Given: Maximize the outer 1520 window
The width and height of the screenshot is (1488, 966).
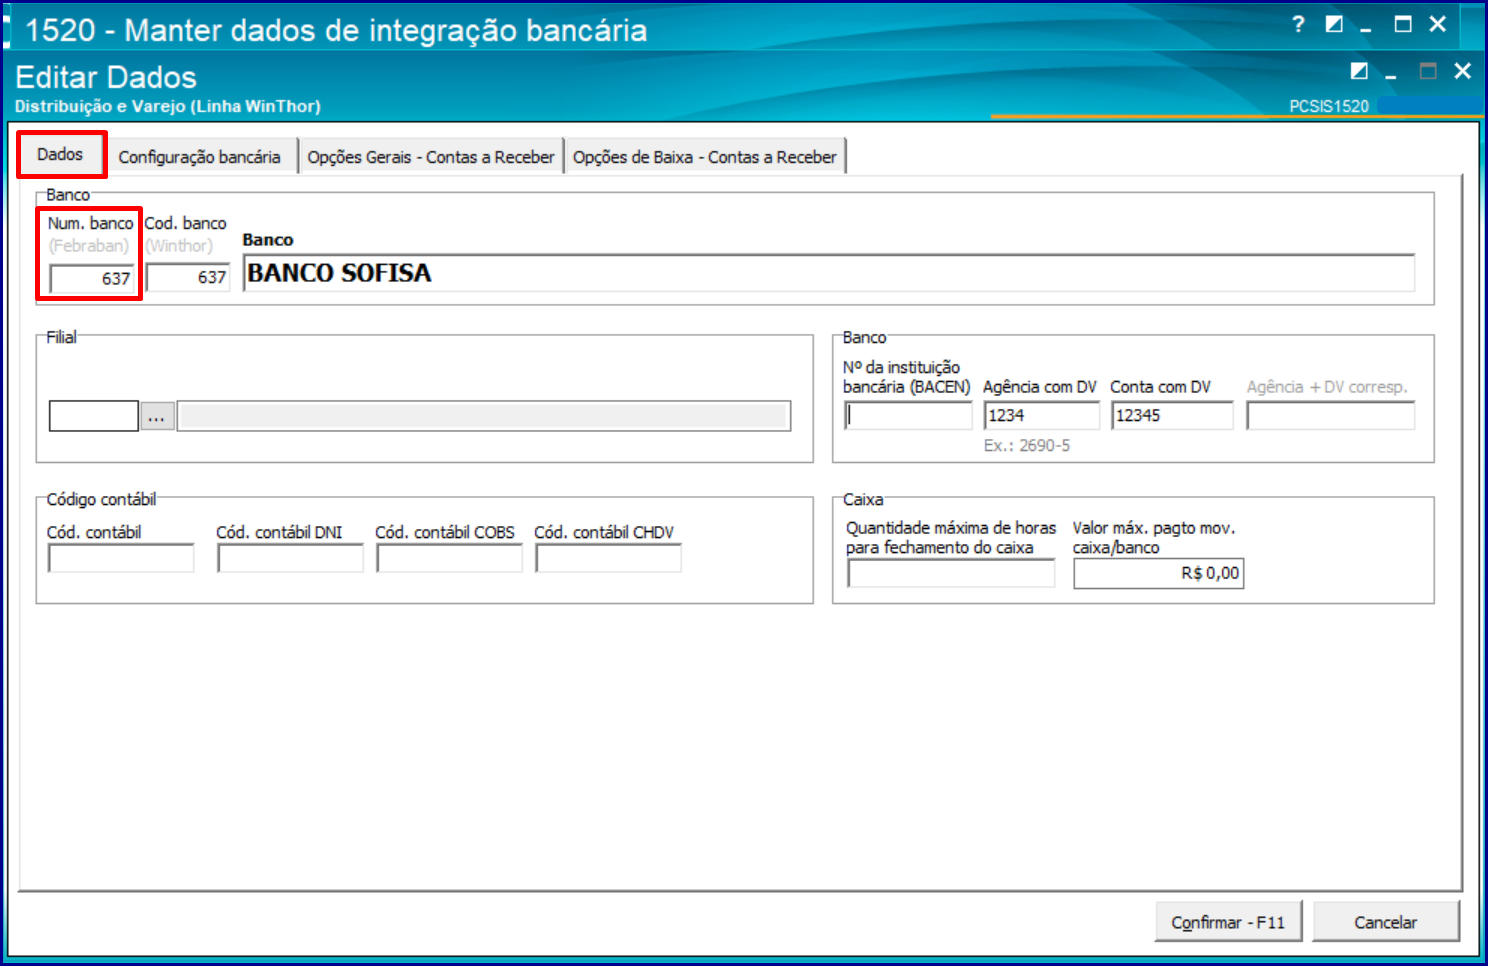Looking at the screenshot, I should 1403,24.
